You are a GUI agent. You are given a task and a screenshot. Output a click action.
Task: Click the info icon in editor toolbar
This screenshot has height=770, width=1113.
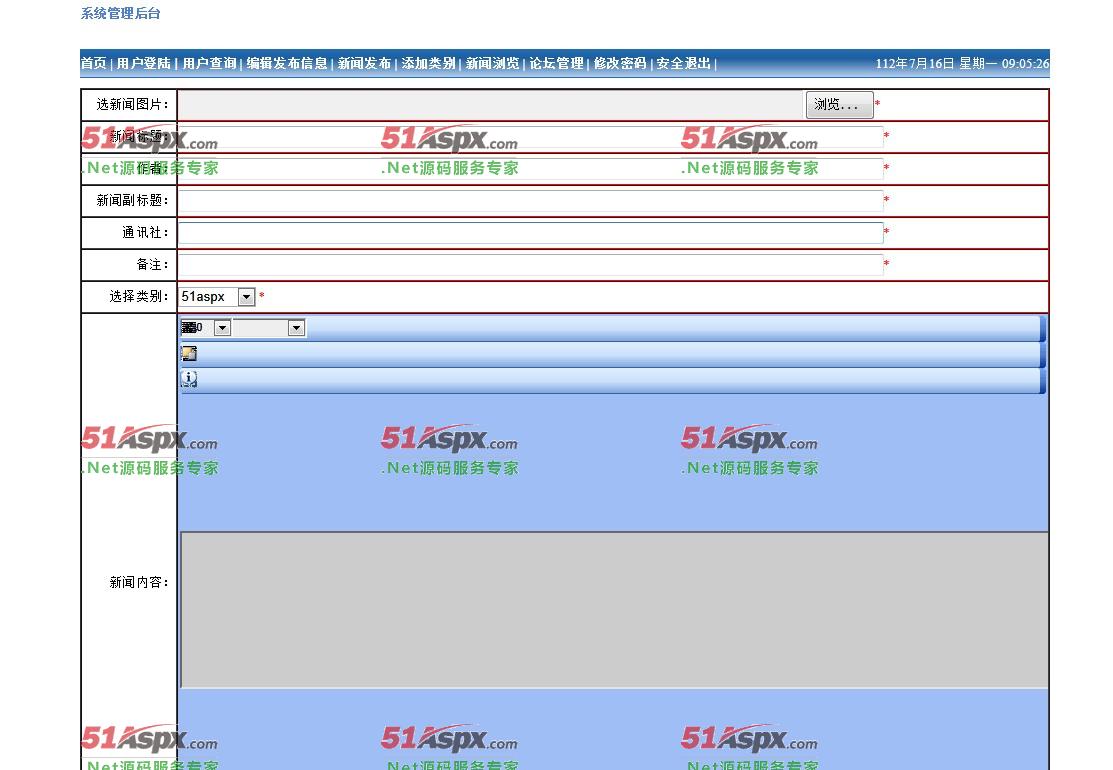[189, 379]
